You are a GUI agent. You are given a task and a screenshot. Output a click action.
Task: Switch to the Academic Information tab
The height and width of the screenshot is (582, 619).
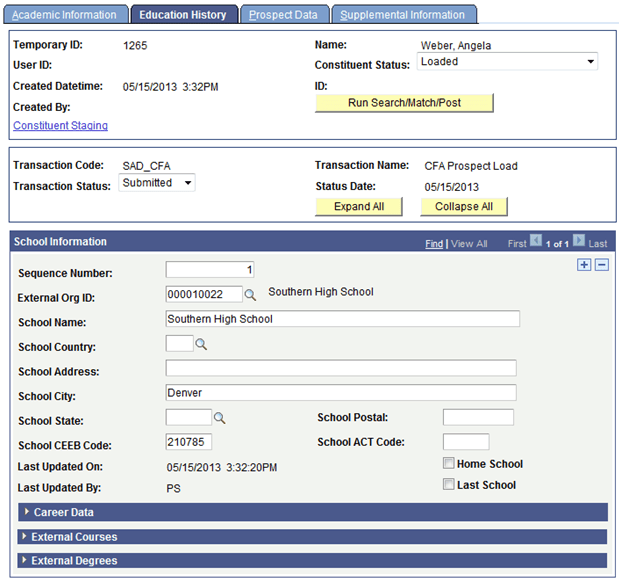coord(66,15)
